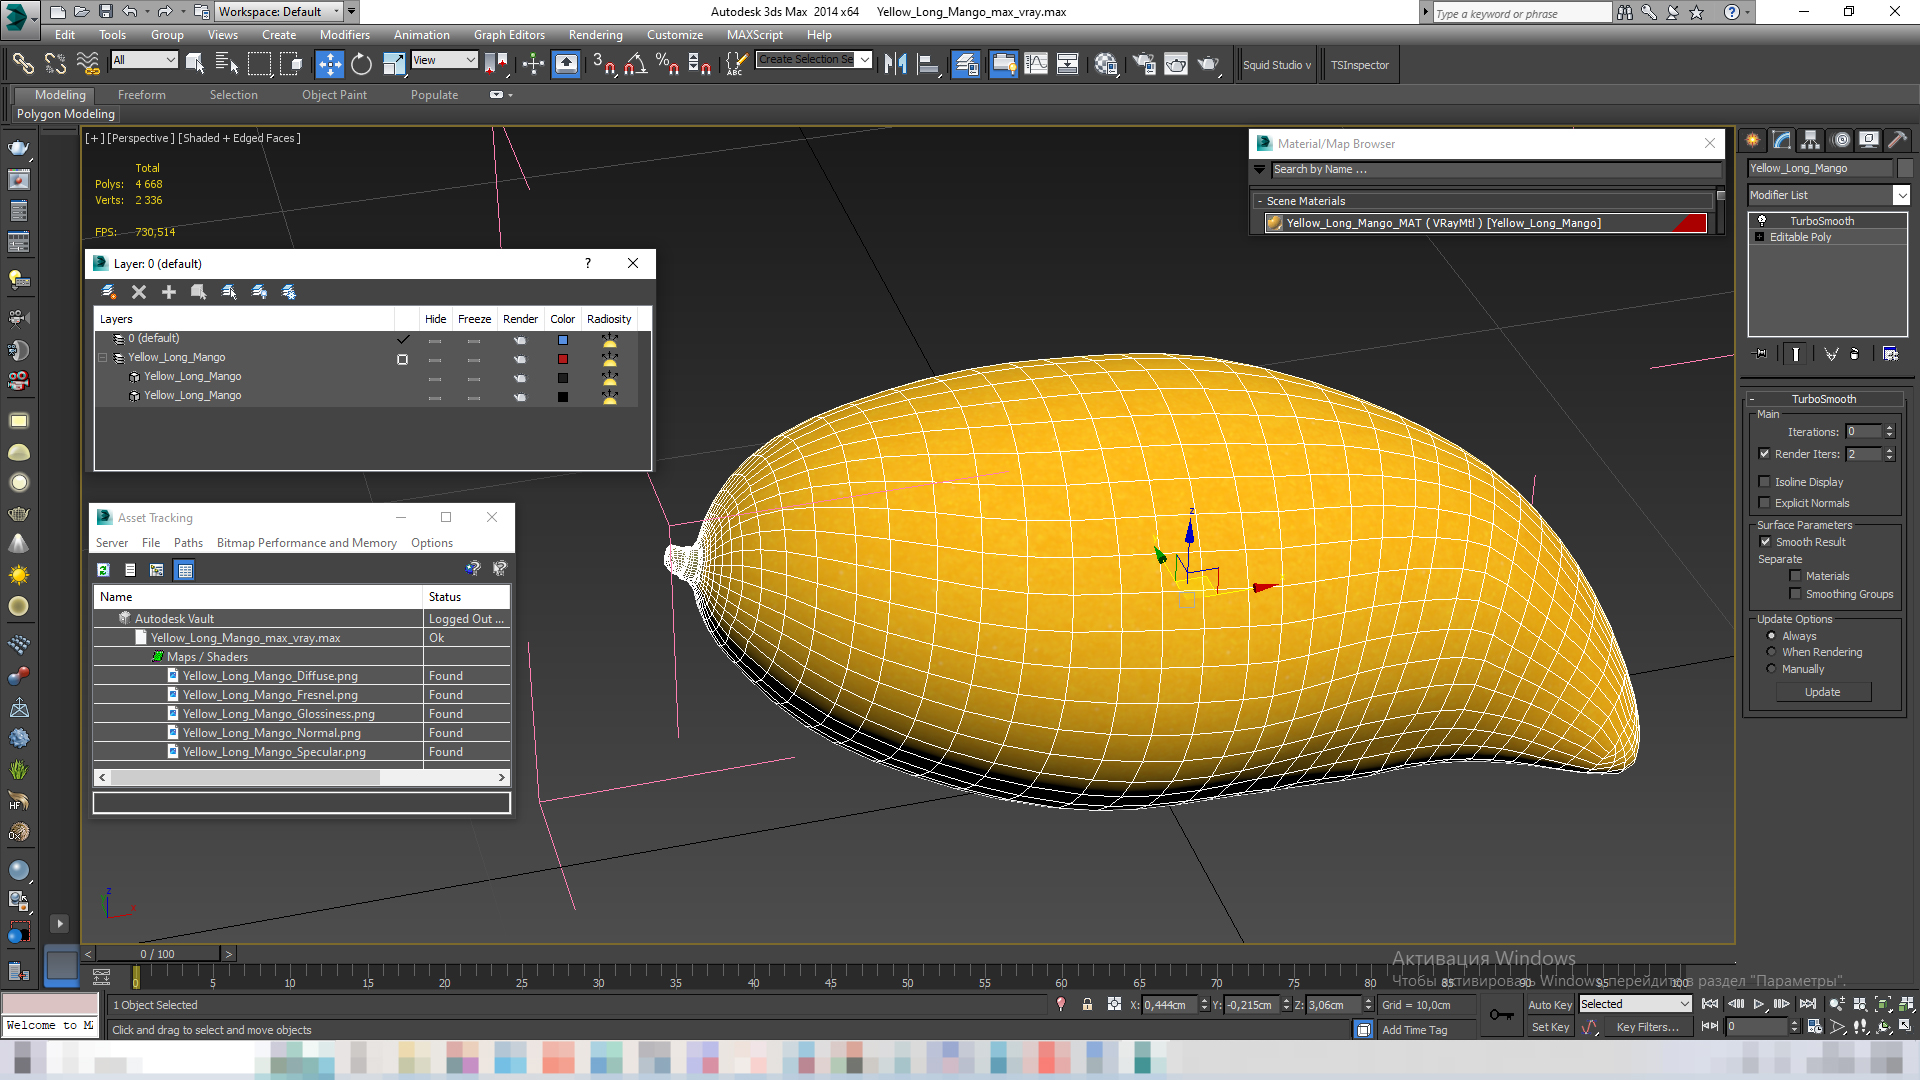1920x1080 pixels.
Task: Toggle Angle Snap in main toolbar
Action: (636, 64)
